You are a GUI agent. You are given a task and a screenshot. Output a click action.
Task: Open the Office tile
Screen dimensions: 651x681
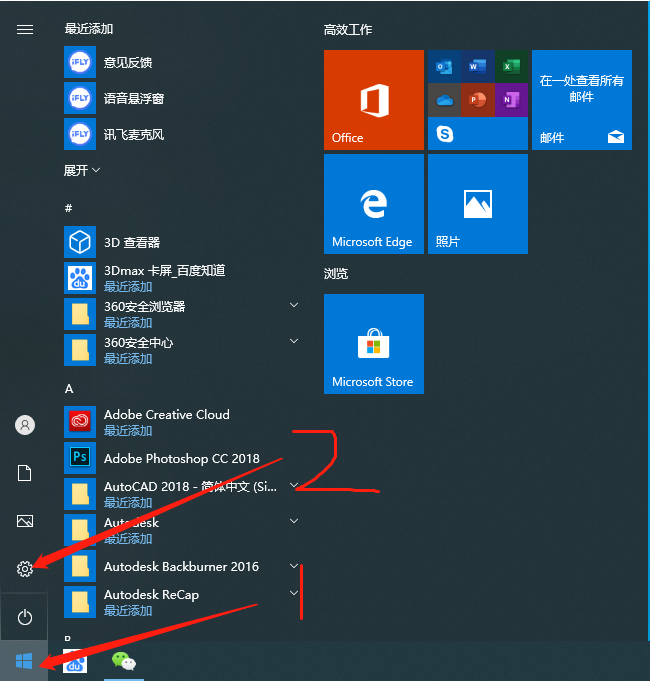(x=374, y=100)
